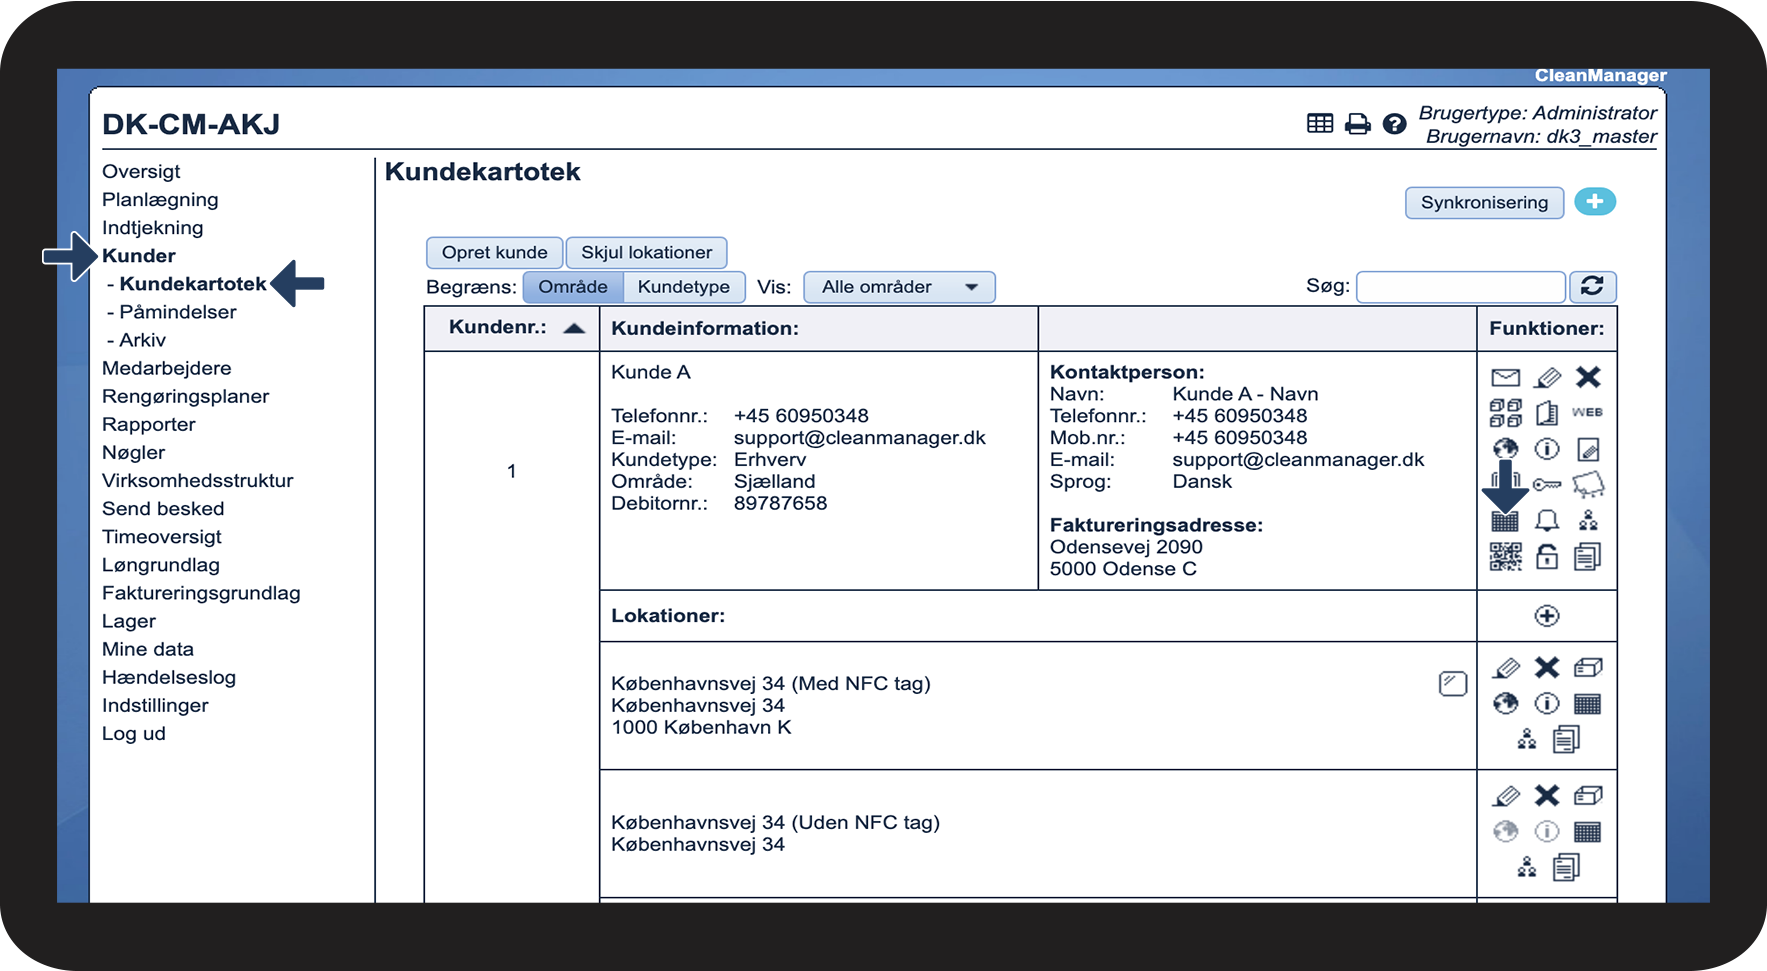Click the refresh icon beside the search field
The height and width of the screenshot is (971, 1767).
(x=1592, y=287)
